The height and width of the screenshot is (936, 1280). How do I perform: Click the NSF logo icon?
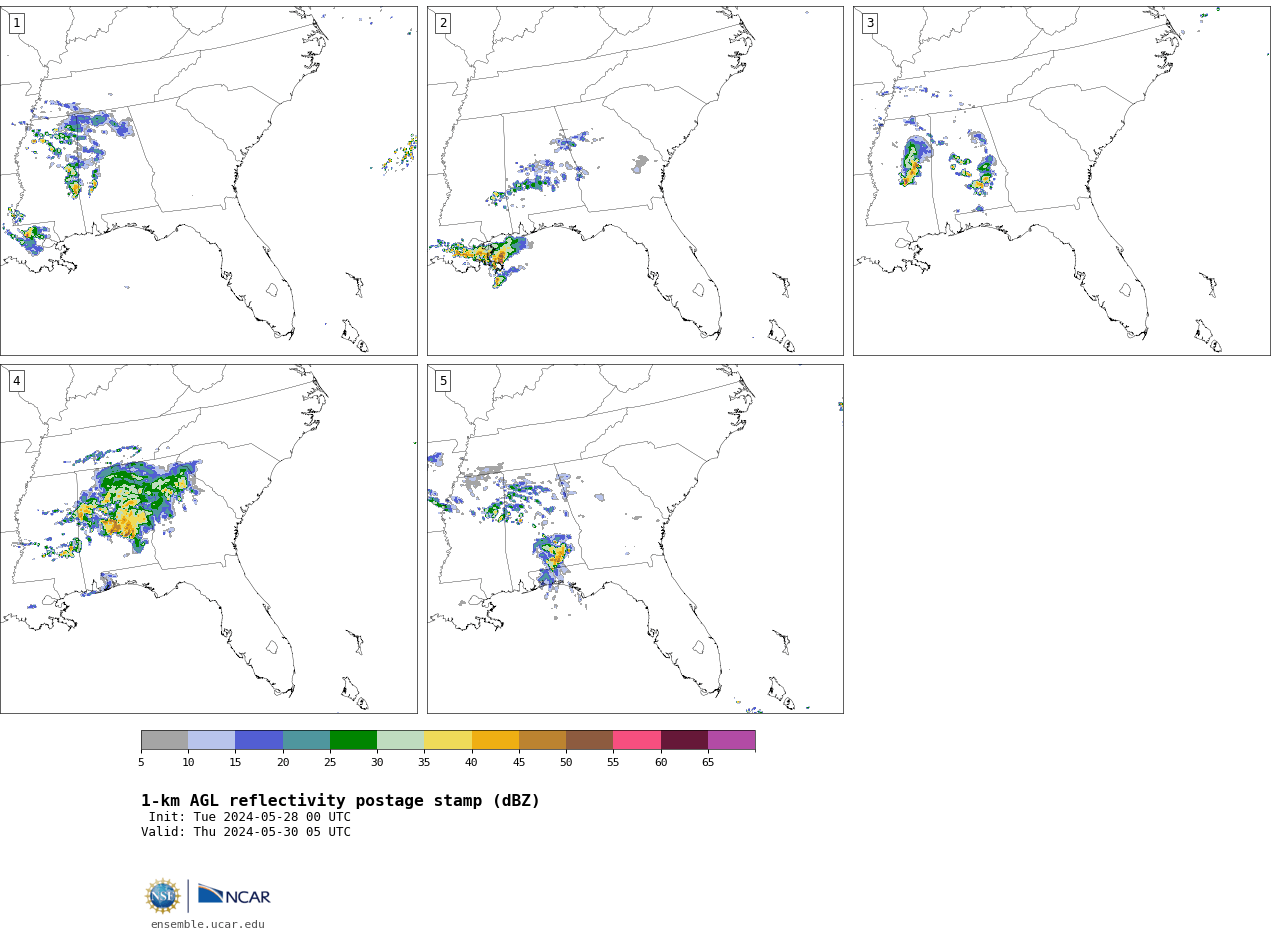pos(163,896)
